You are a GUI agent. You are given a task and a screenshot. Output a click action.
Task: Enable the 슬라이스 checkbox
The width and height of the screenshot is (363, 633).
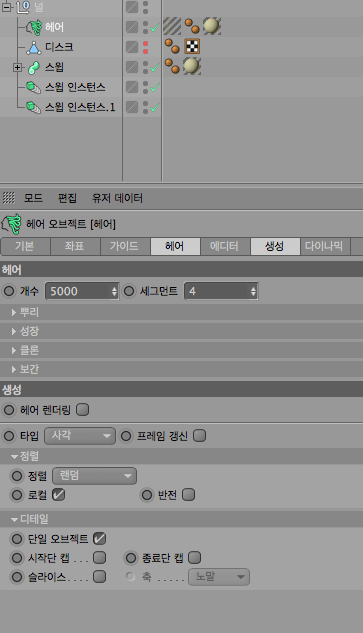(99, 576)
